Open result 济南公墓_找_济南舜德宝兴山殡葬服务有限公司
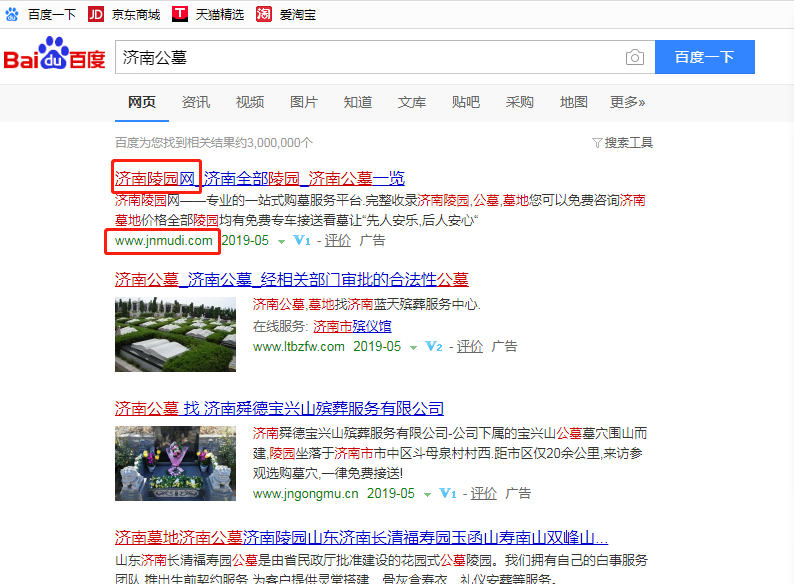 (280, 408)
